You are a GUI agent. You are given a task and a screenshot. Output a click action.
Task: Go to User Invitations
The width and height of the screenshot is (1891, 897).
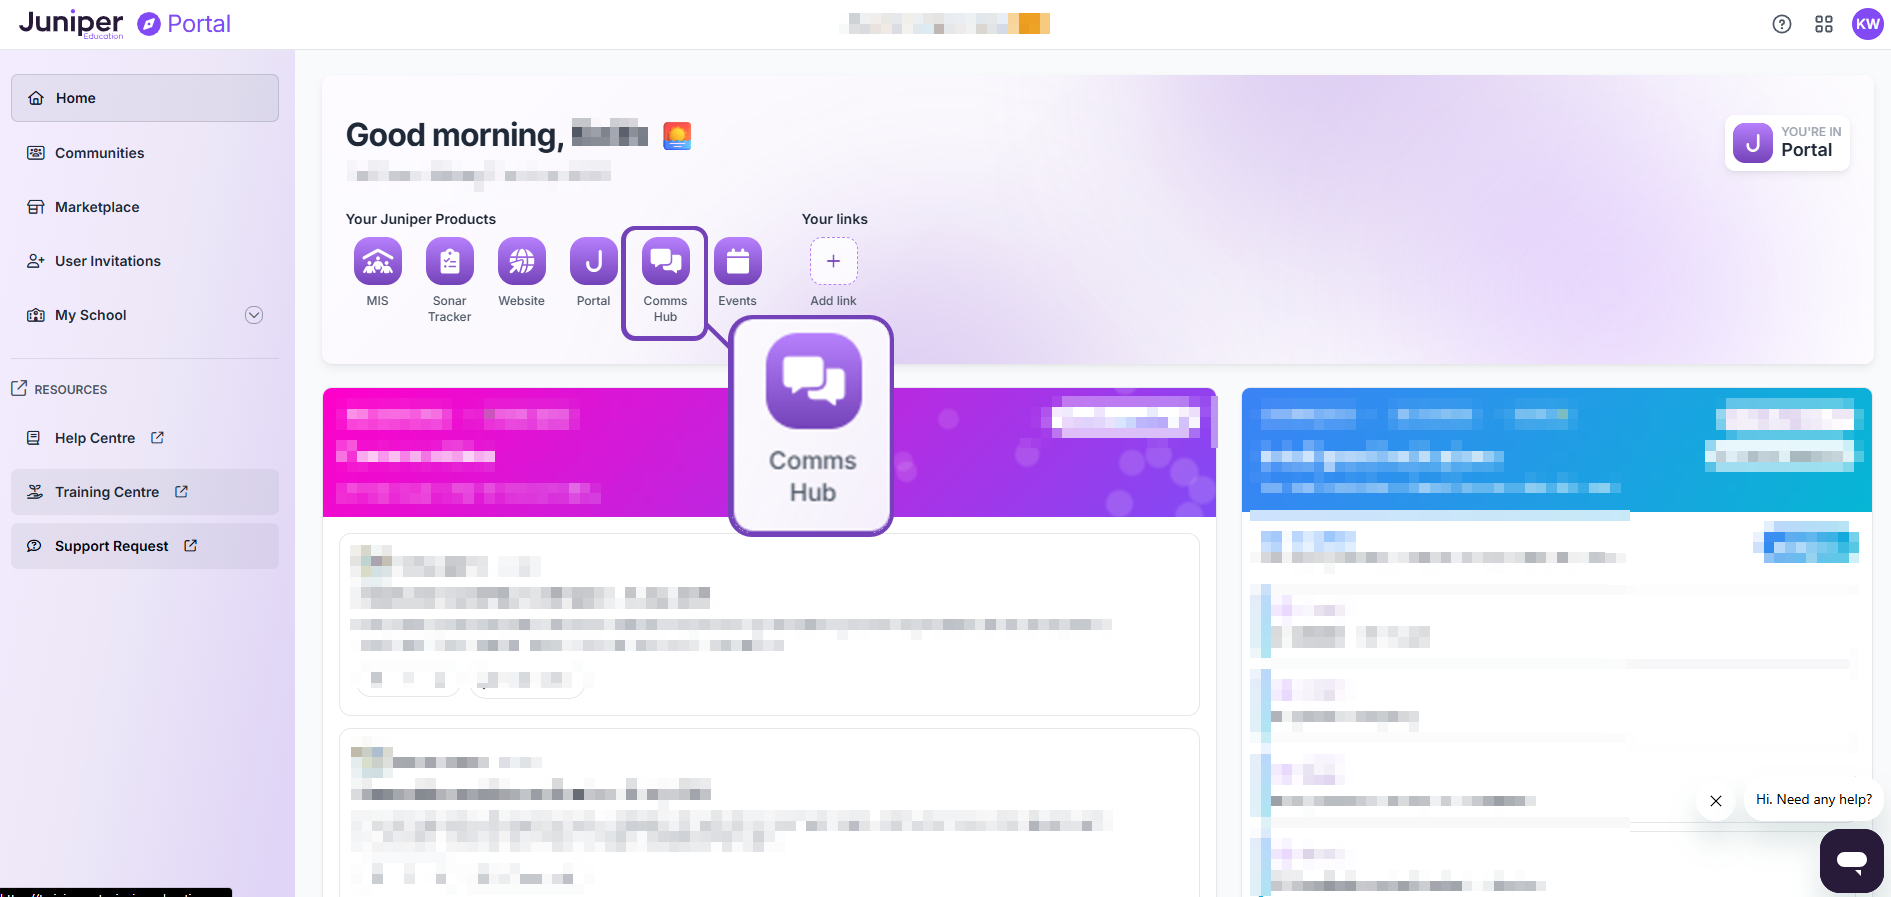click(x=145, y=261)
